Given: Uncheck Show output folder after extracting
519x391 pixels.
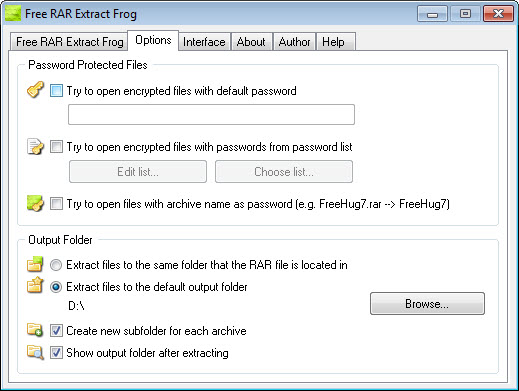Looking at the screenshot, I should (56, 353).
